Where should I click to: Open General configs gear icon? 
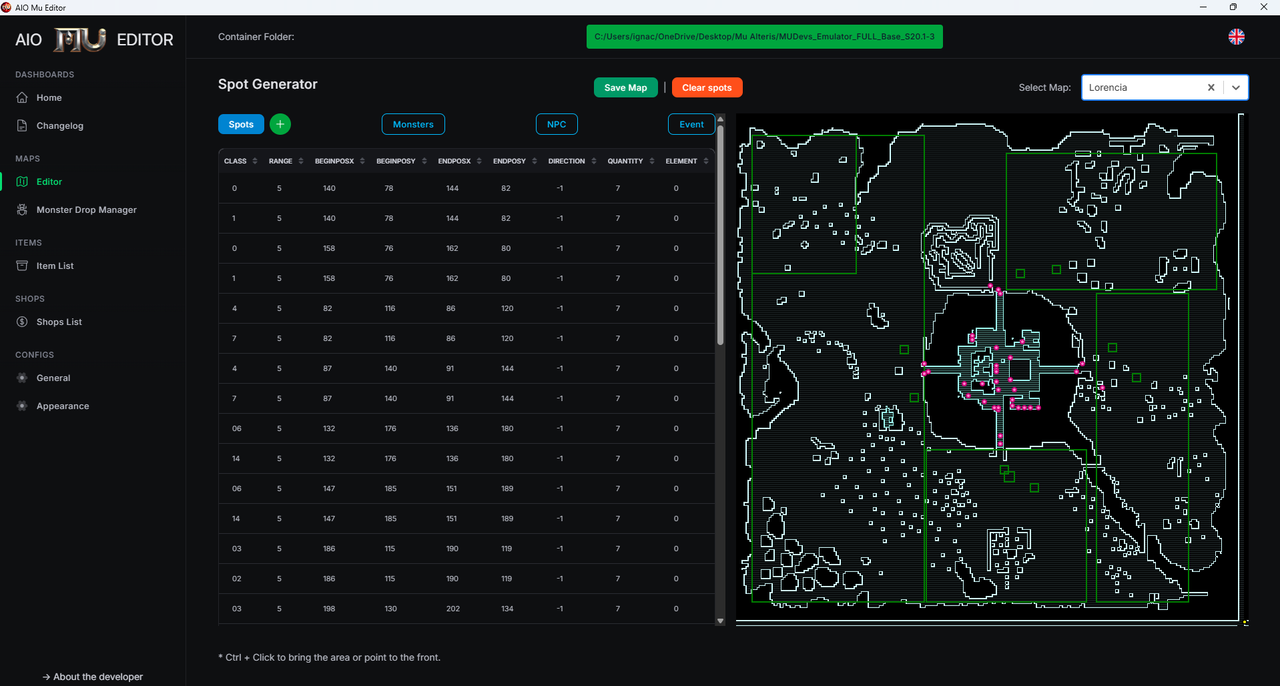tap(22, 378)
